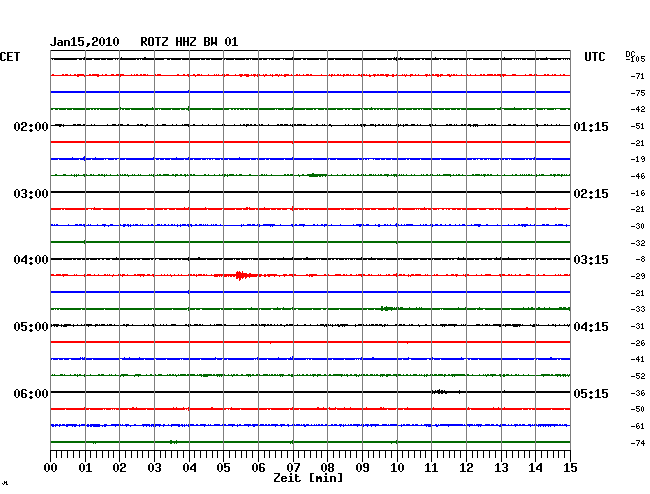
Task: Select the 00 minute axis tick label
Action: click(x=51, y=468)
